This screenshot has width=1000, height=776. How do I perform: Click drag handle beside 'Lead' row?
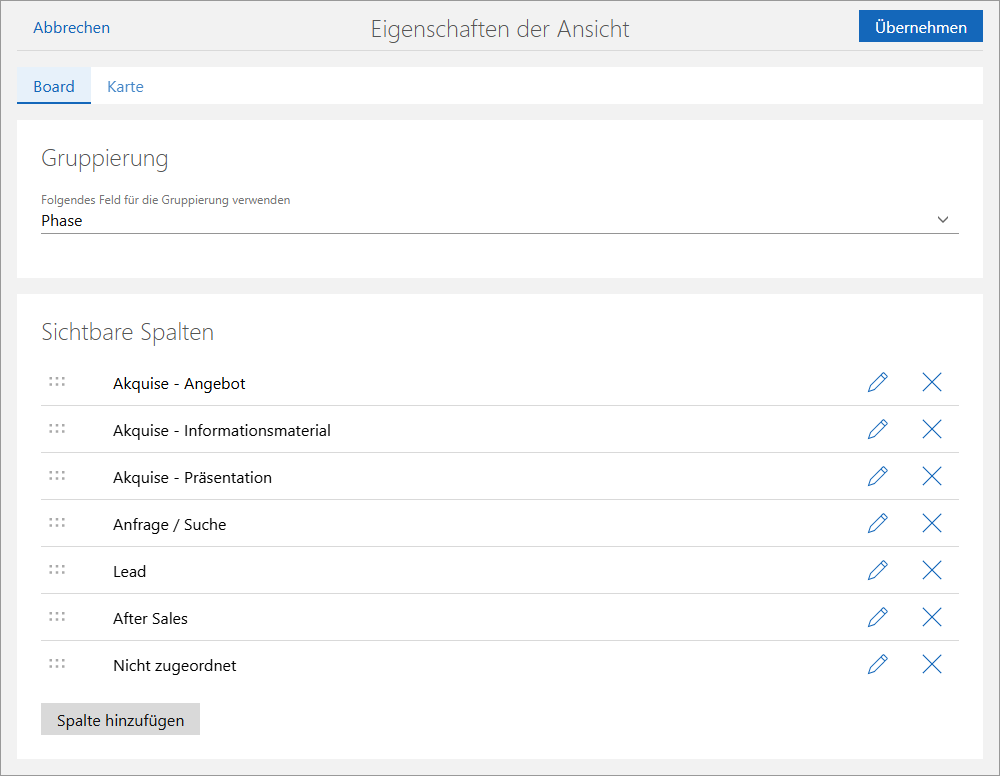[x=57, y=570]
